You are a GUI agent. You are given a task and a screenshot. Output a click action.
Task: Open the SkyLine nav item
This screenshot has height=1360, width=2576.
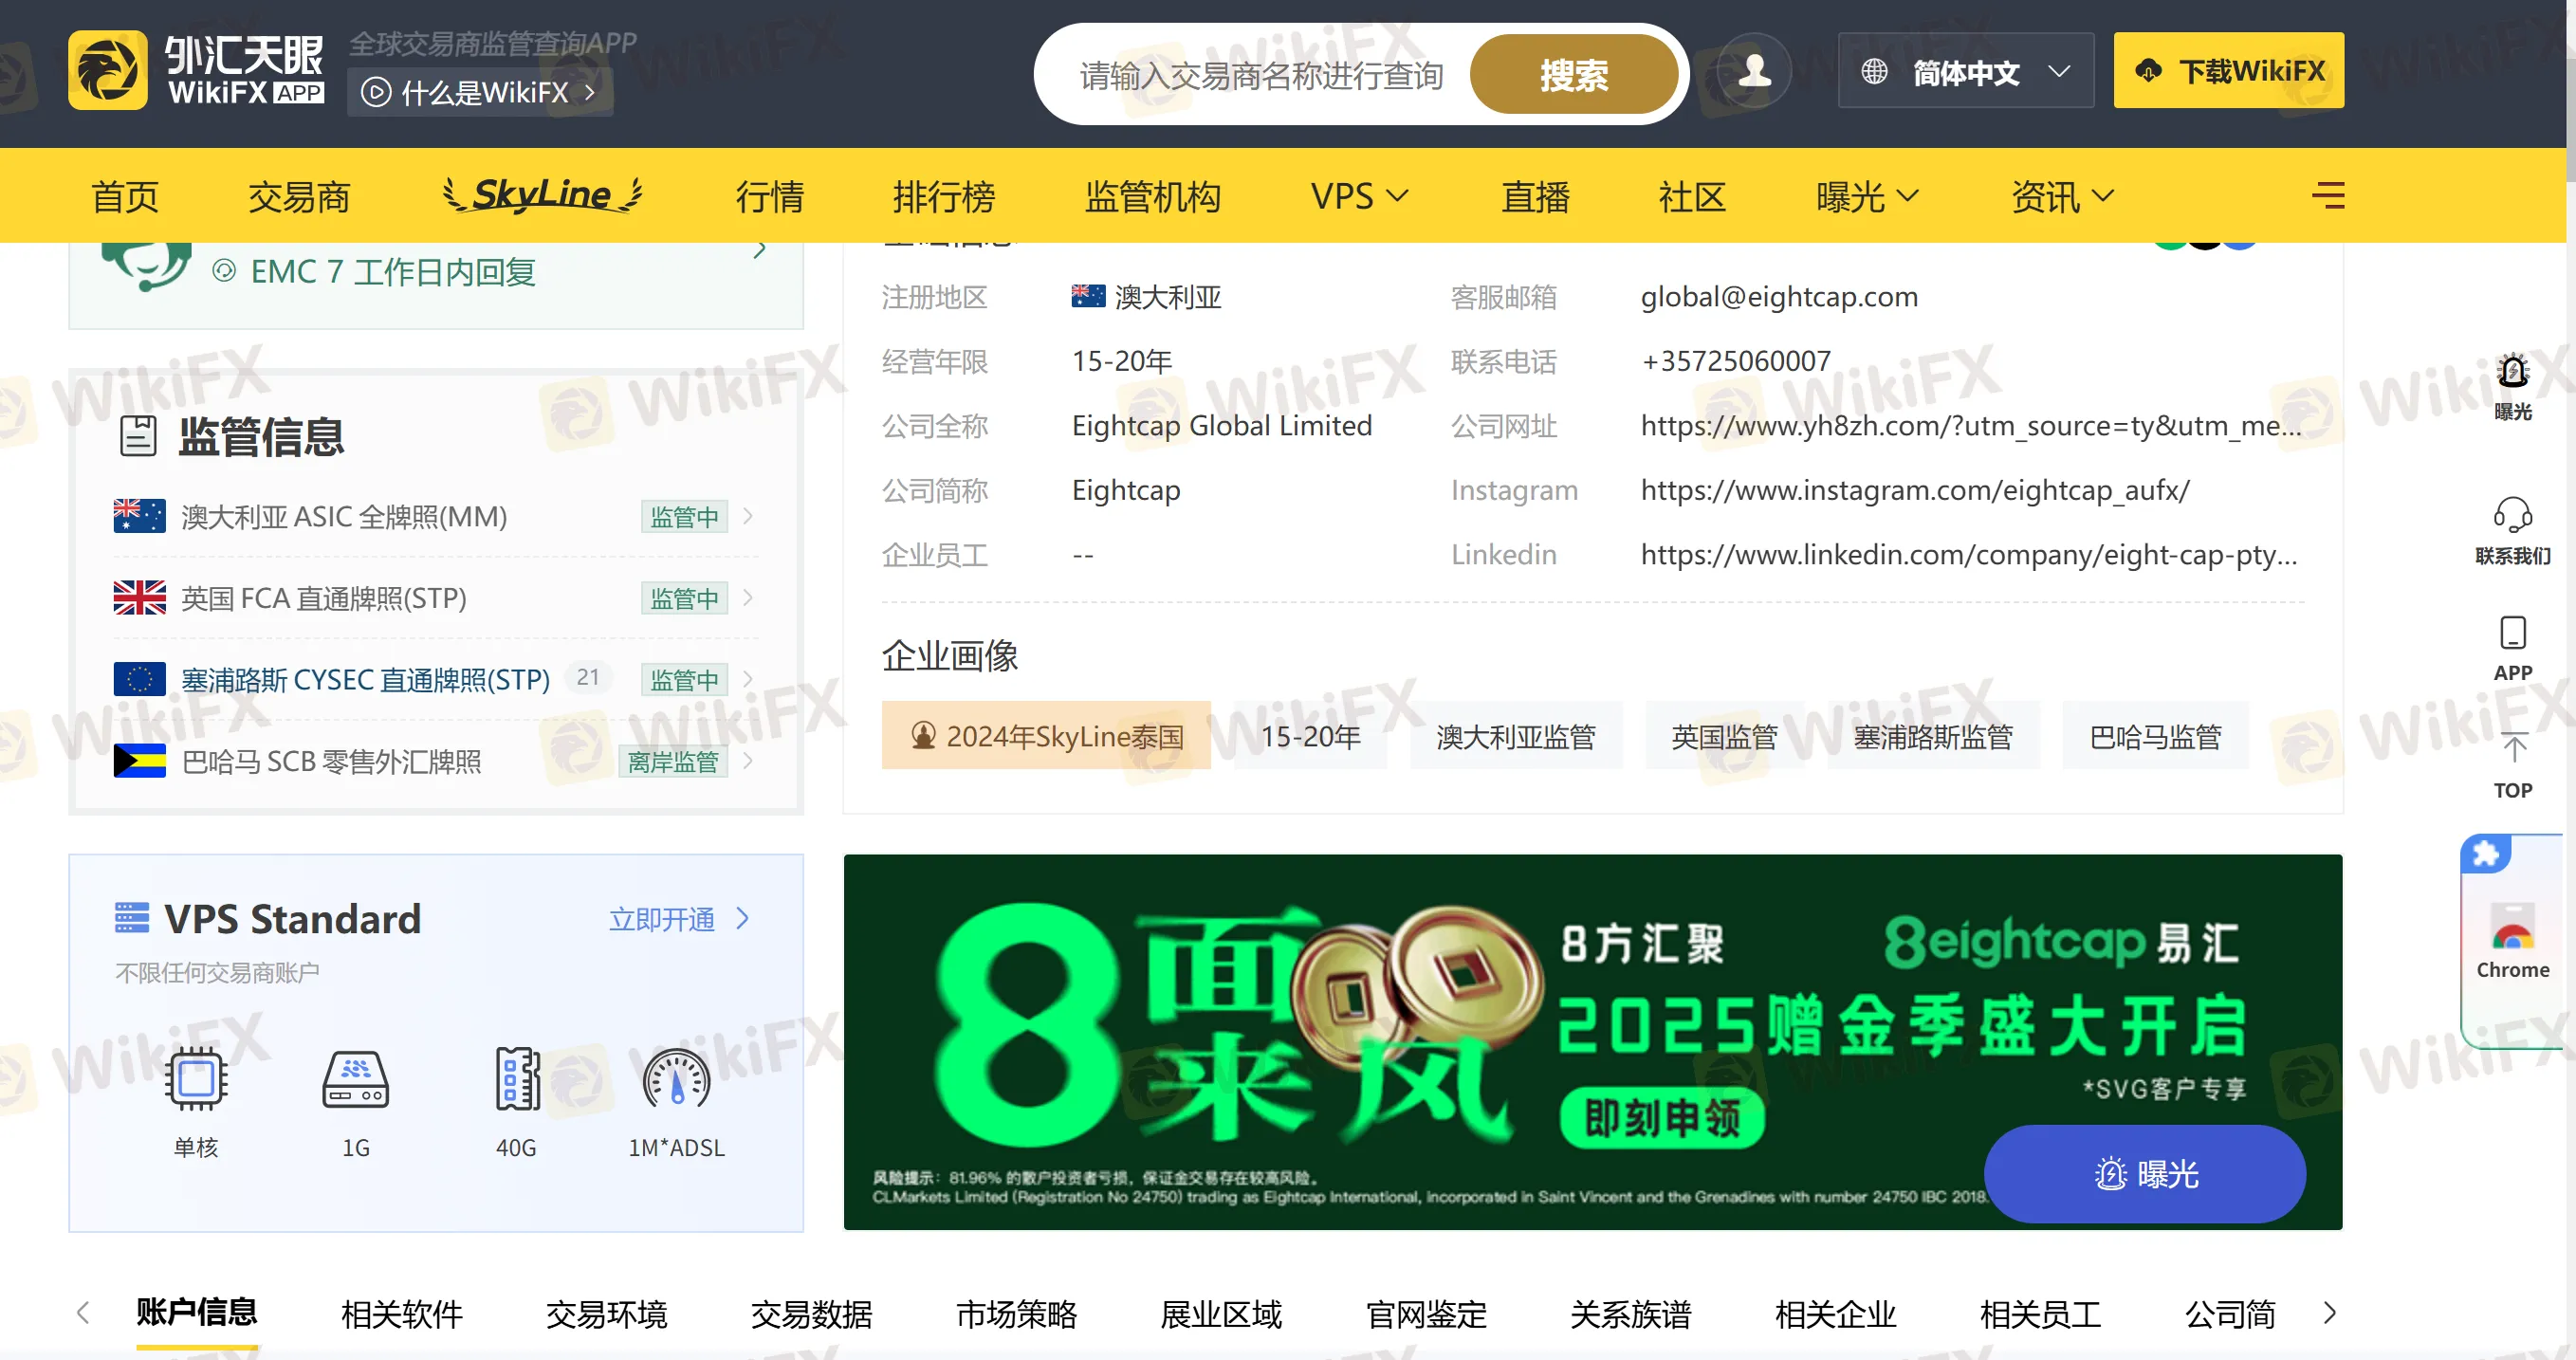[543, 194]
